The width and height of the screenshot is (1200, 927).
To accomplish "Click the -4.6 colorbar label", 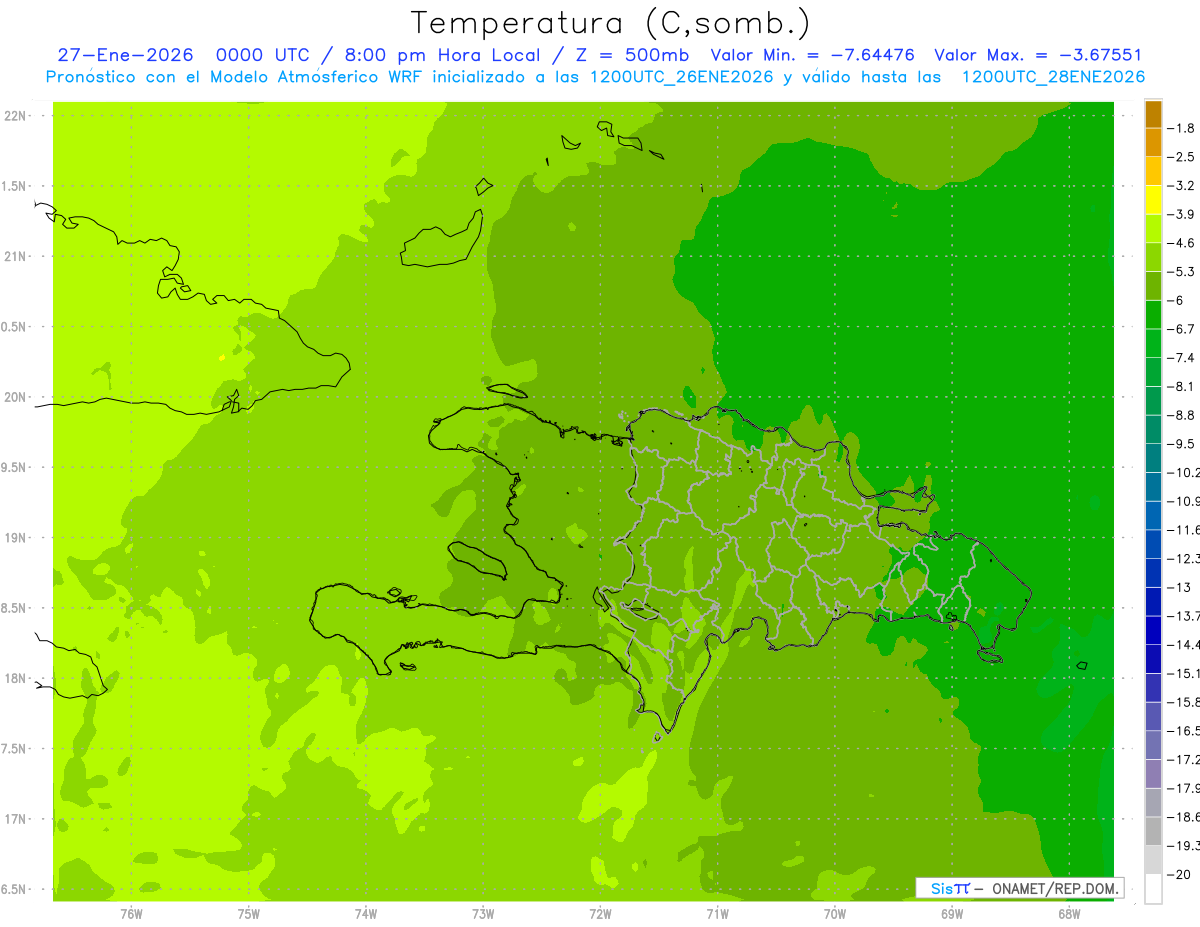I will 1183,243.
